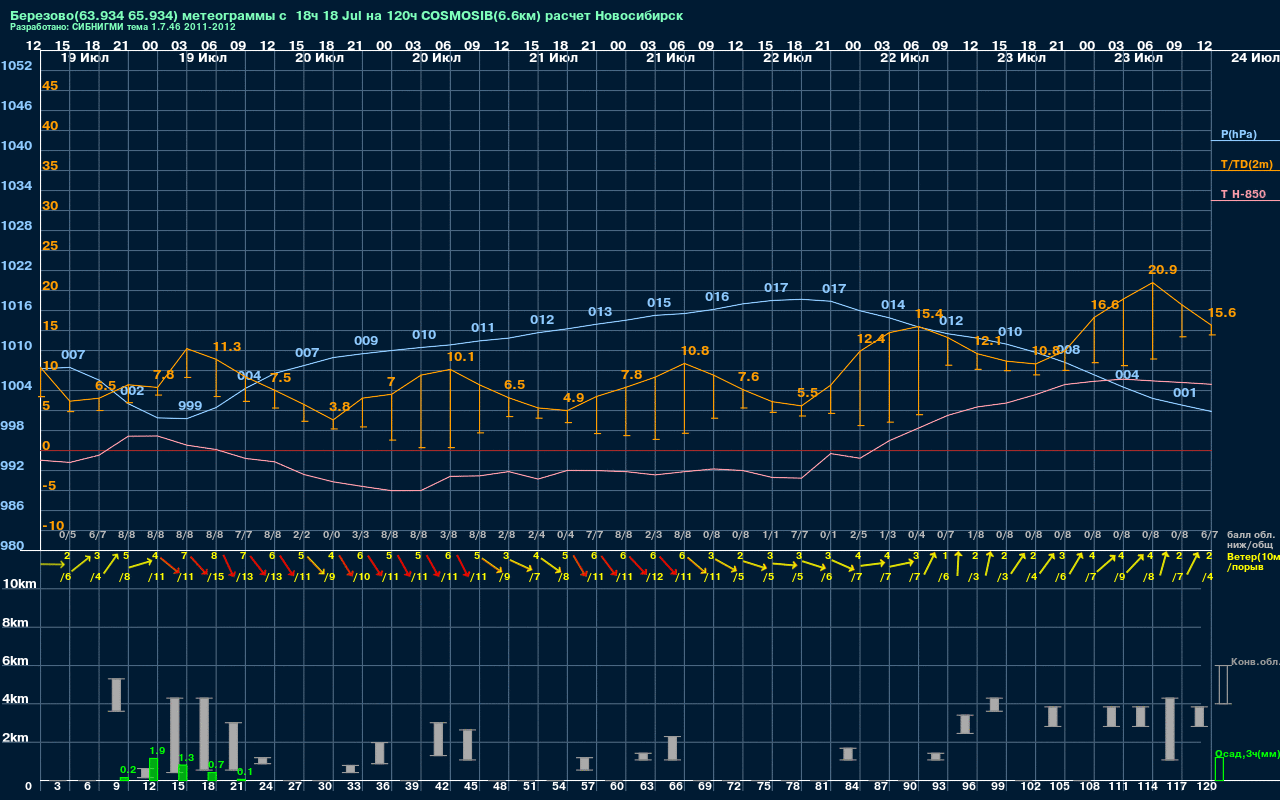Click the Березово meteogram title text
The width and height of the screenshot is (1280, 800).
point(346,16)
